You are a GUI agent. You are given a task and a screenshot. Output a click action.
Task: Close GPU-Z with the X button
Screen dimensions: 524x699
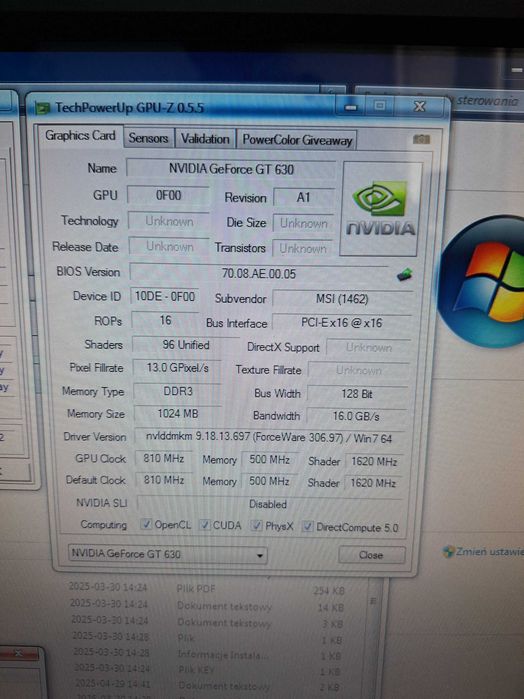420,106
